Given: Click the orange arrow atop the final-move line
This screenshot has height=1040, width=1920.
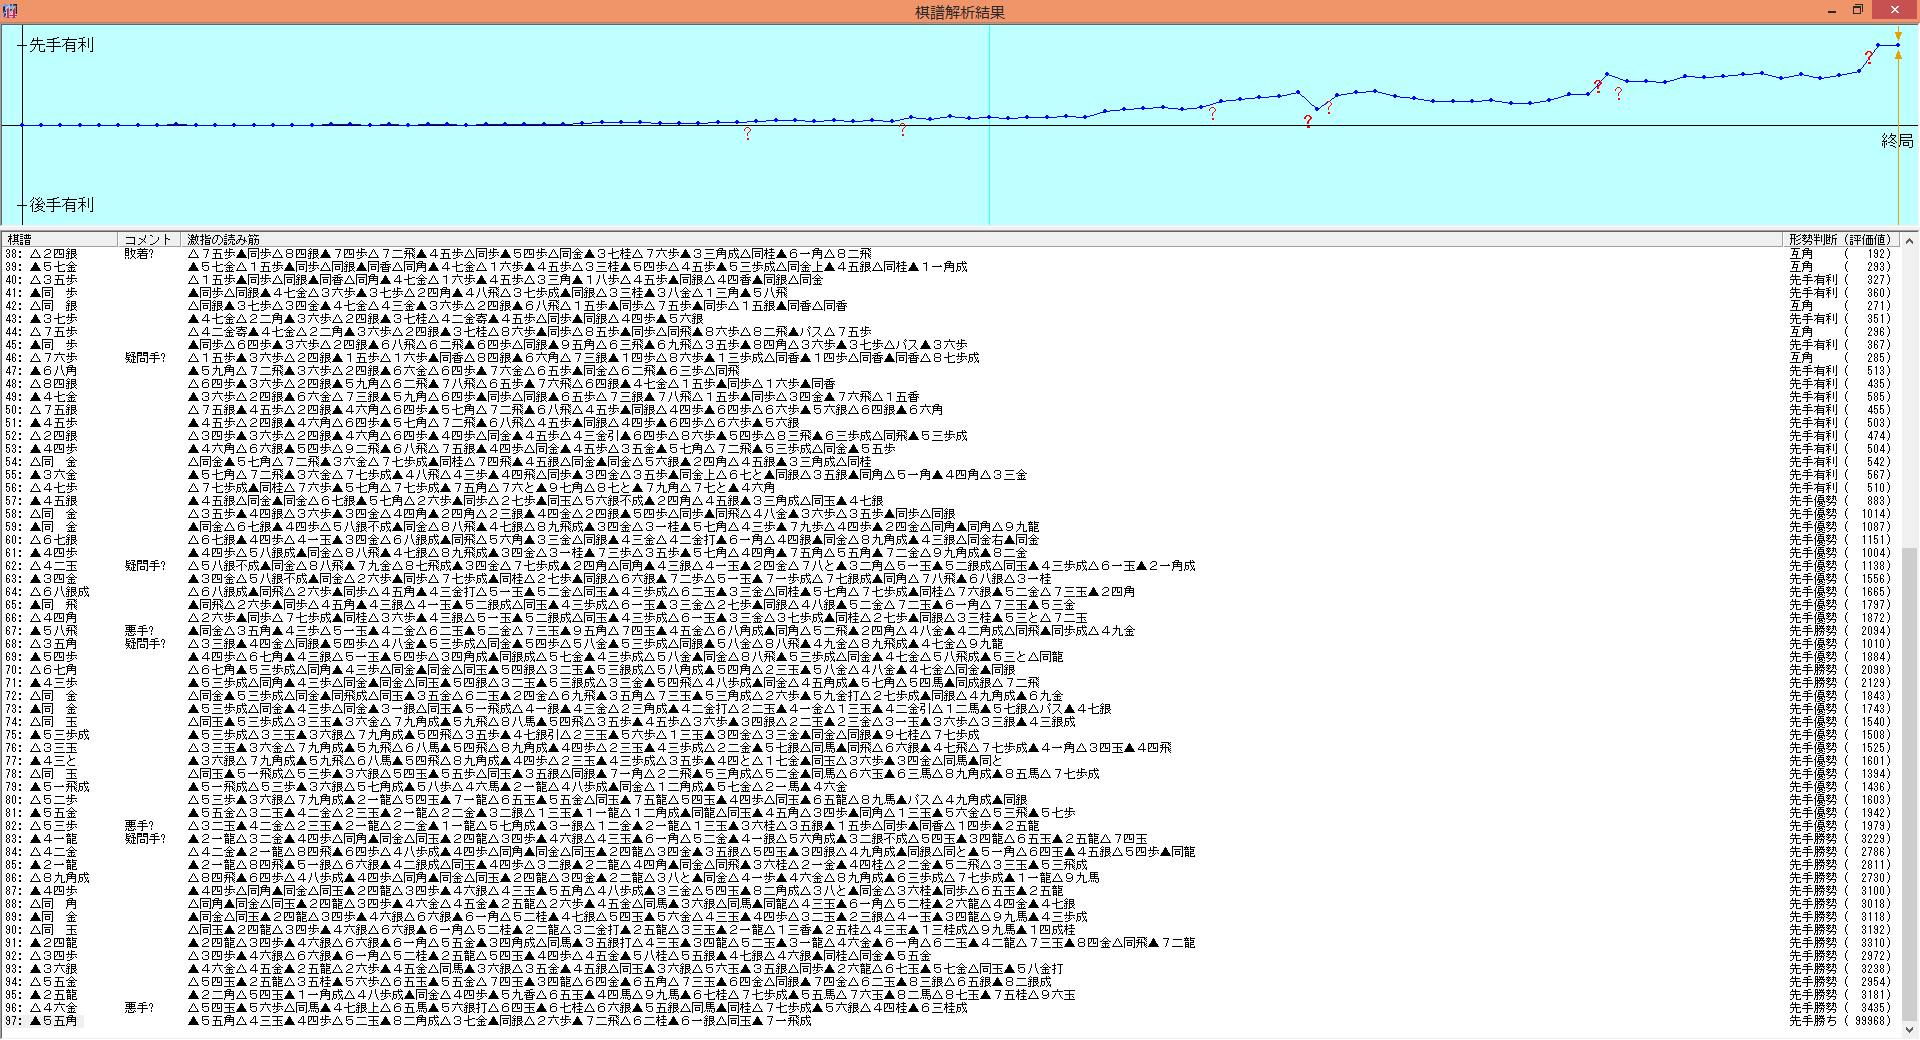Looking at the screenshot, I should tap(1897, 35).
